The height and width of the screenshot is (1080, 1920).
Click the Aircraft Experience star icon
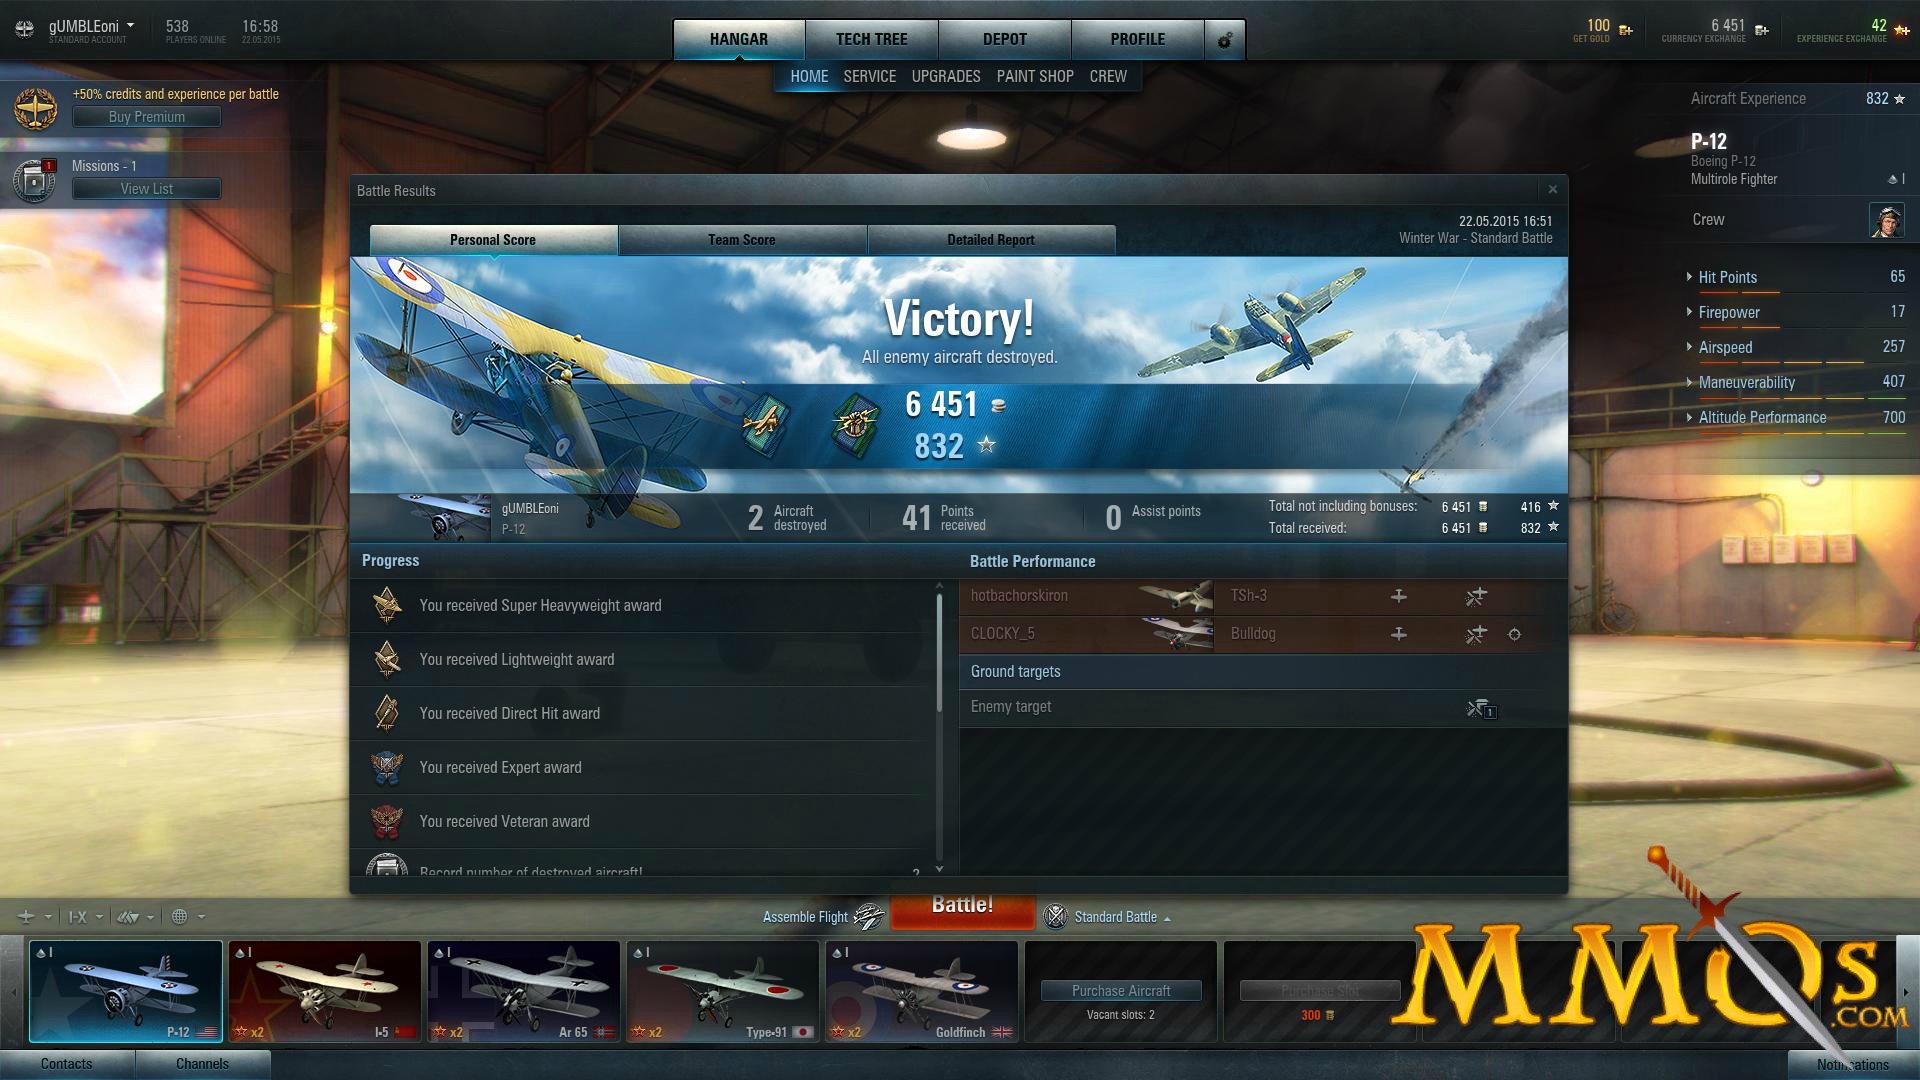coord(1900,99)
